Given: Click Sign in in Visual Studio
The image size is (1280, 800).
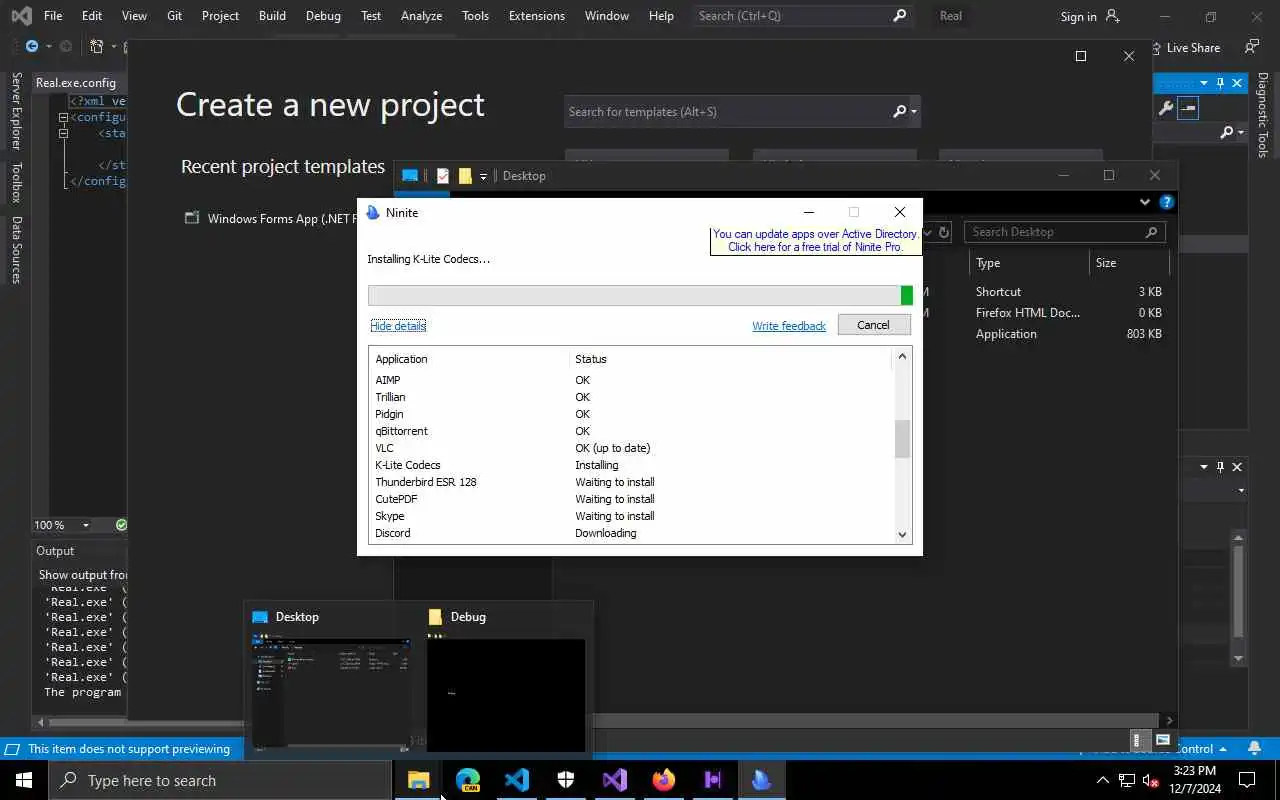Looking at the screenshot, I should (1079, 16).
